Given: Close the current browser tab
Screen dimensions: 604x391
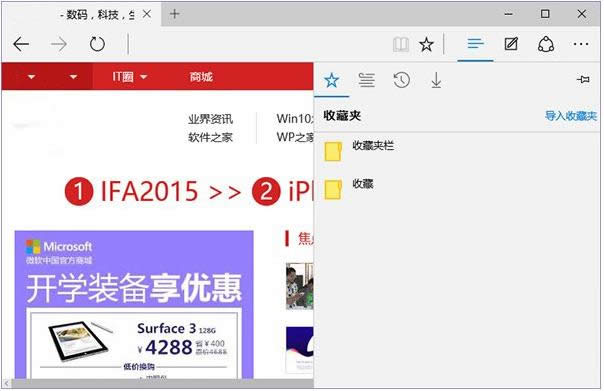Looking at the screenshot, I should pyautogui.click(x=147, y=14).
